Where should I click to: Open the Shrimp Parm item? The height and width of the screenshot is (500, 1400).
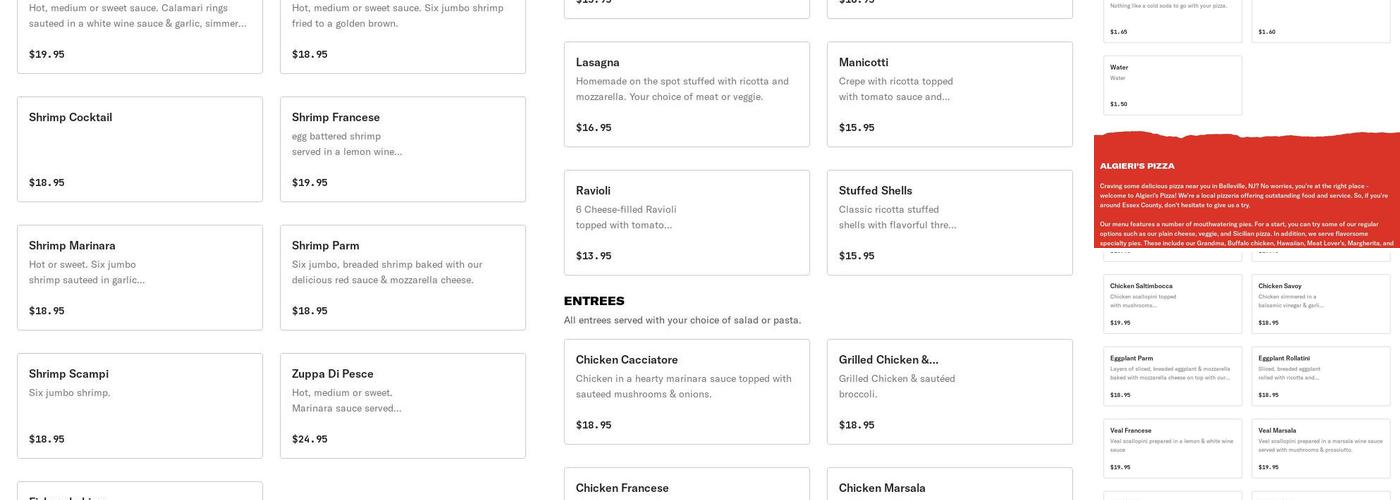pos(402,277)
